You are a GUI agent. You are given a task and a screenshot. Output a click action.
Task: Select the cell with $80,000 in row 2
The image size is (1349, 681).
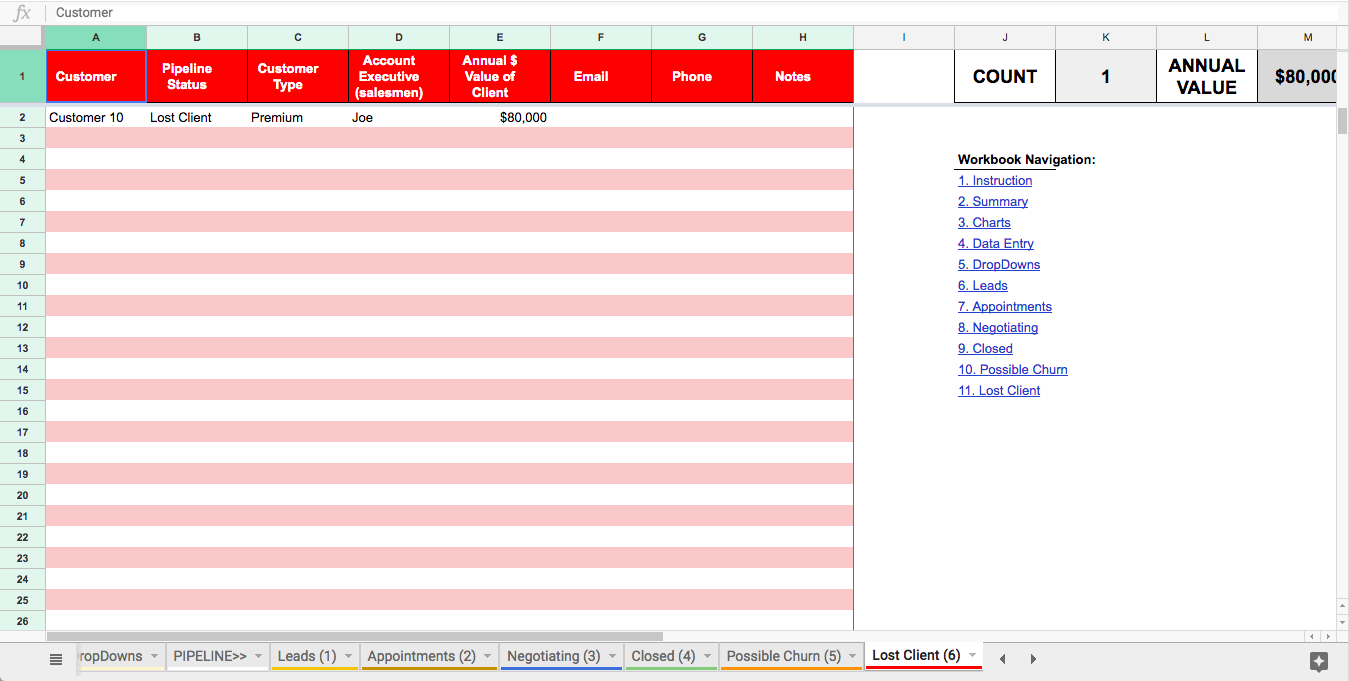(x=500, y=117)
